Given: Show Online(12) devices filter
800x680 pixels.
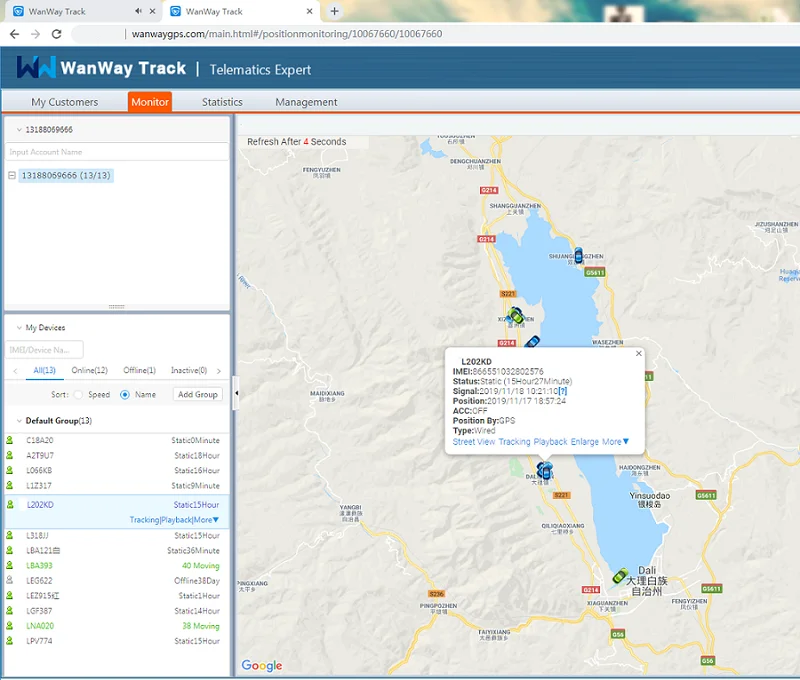Looking at the screenshot, I should 90,370.
